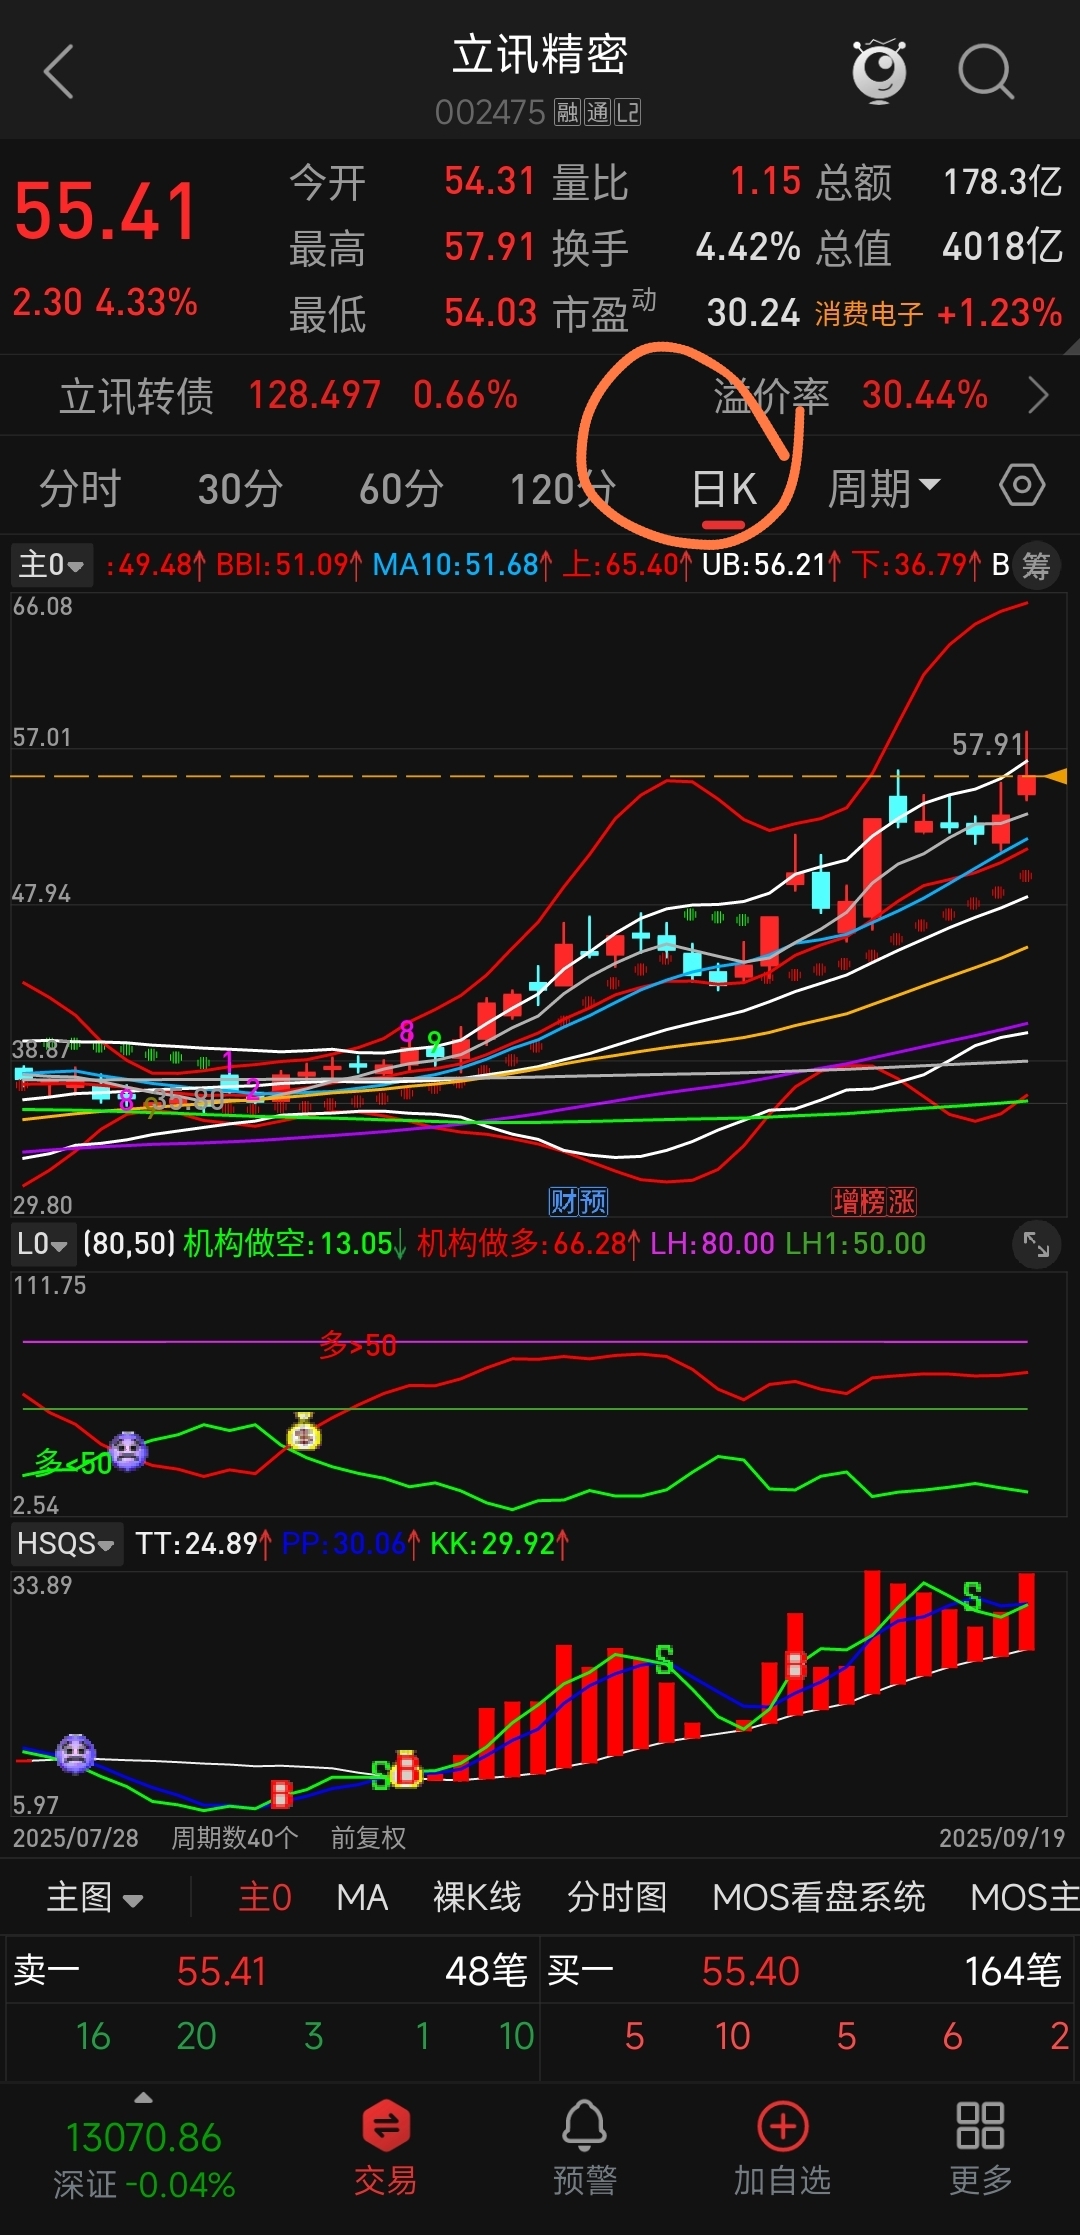Tap 164笔 buy order count

[x=1012, y=1971]
